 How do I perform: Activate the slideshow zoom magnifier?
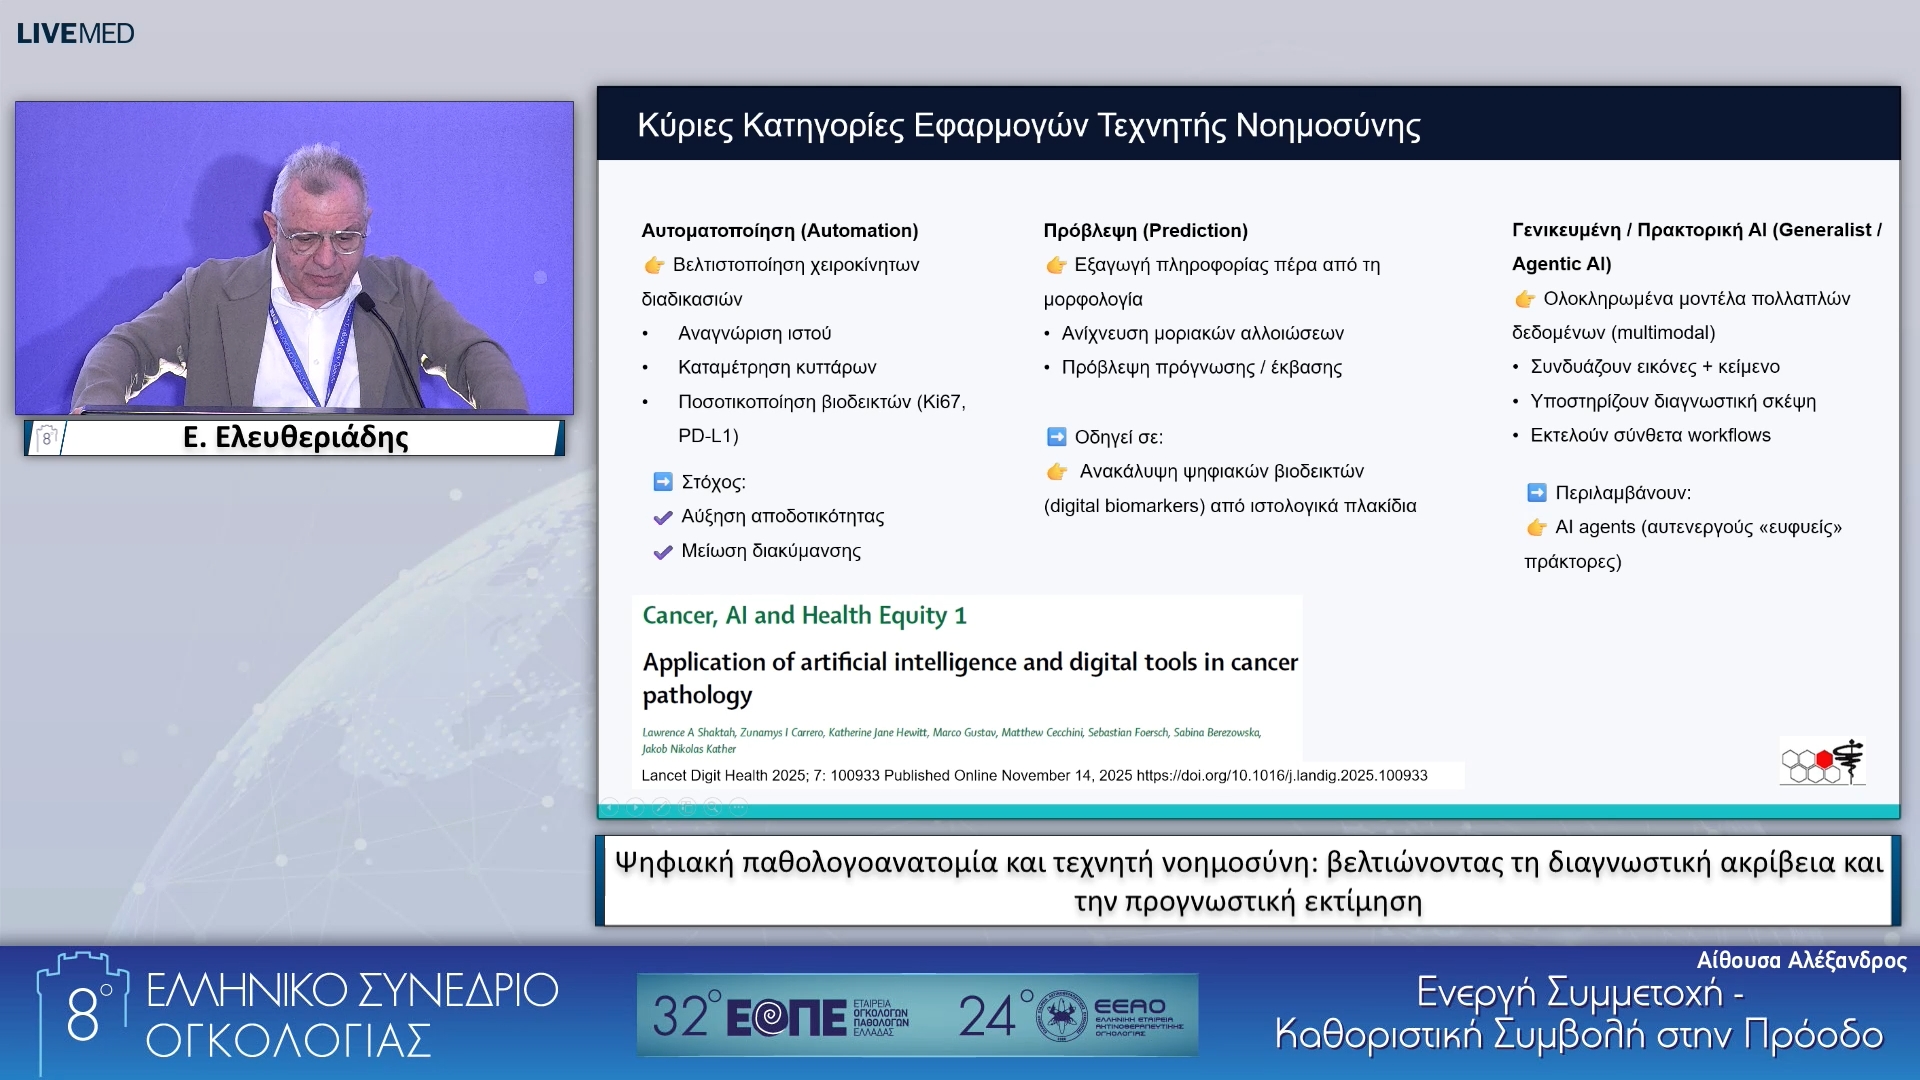(713, 806)
